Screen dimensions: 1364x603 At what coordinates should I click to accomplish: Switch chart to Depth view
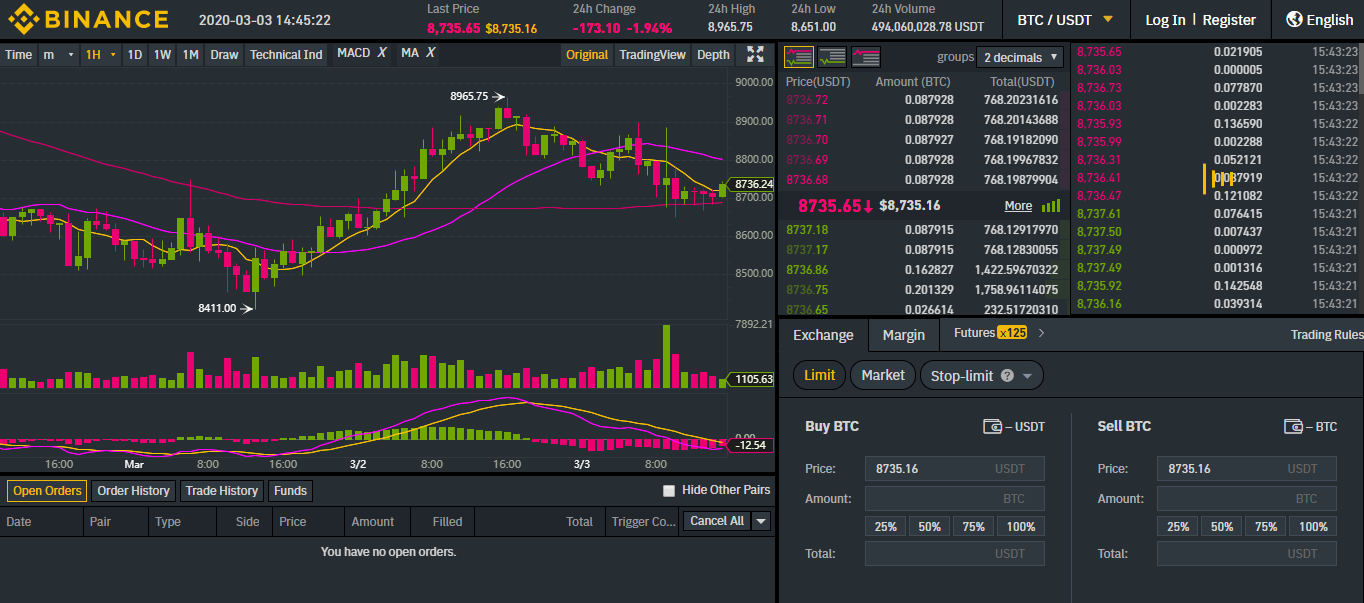tap(713, 55)
